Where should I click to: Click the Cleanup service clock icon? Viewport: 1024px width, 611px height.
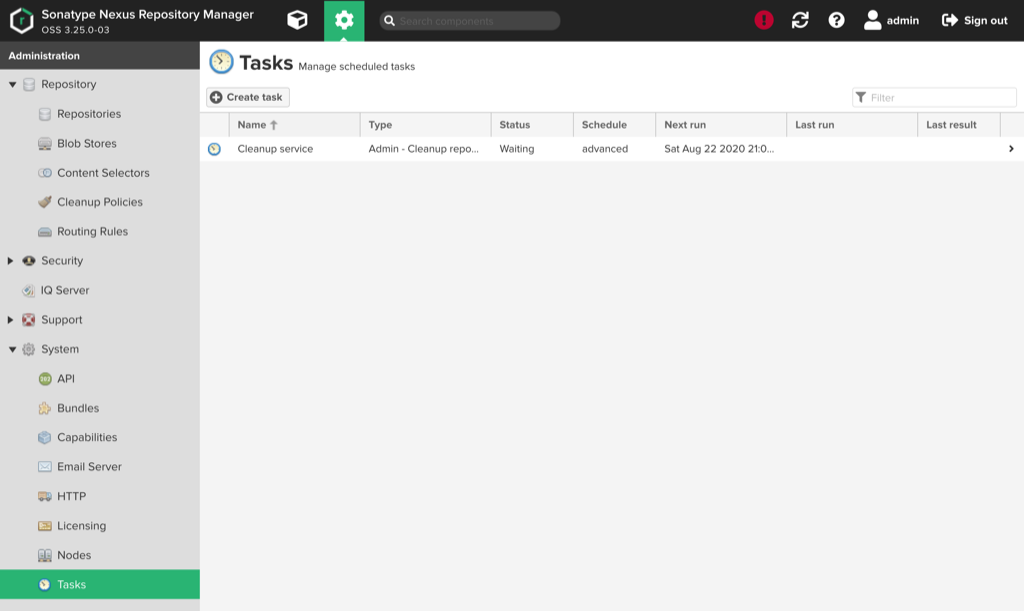[214, 149]
